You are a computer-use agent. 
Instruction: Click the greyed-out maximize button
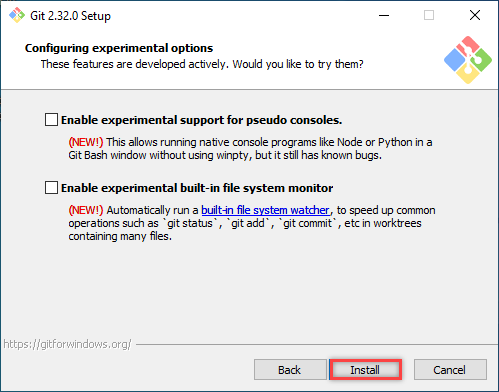[x=429, y=15]
